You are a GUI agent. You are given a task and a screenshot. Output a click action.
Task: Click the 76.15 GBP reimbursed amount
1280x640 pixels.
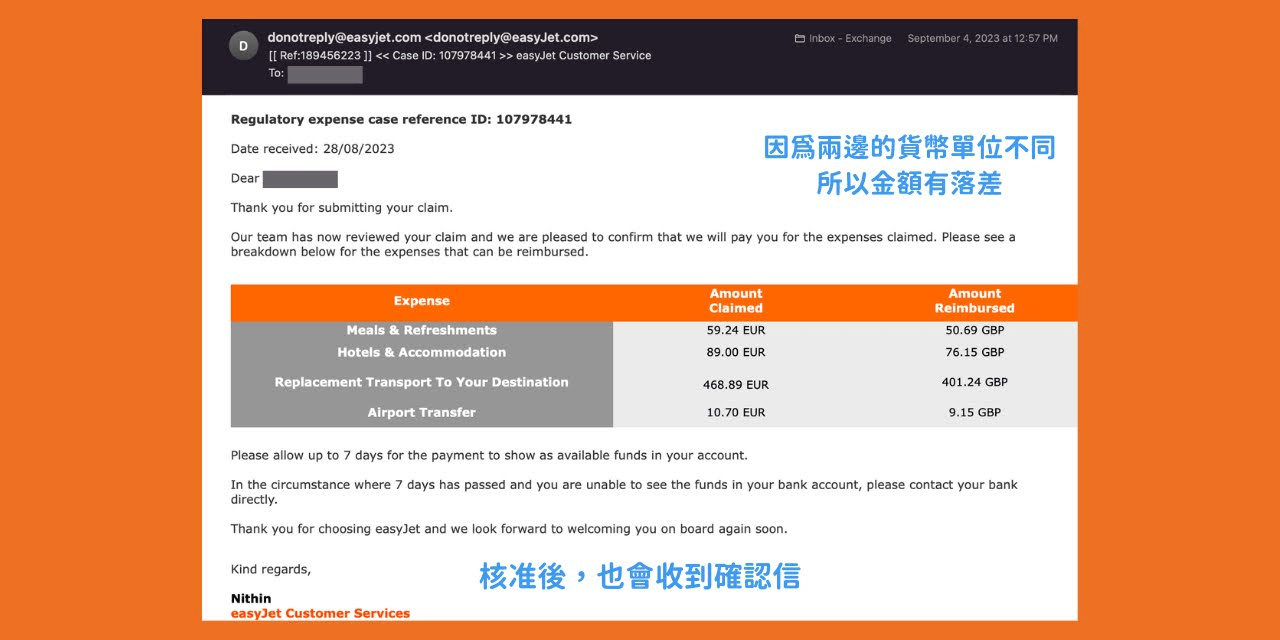coord(975,352)
